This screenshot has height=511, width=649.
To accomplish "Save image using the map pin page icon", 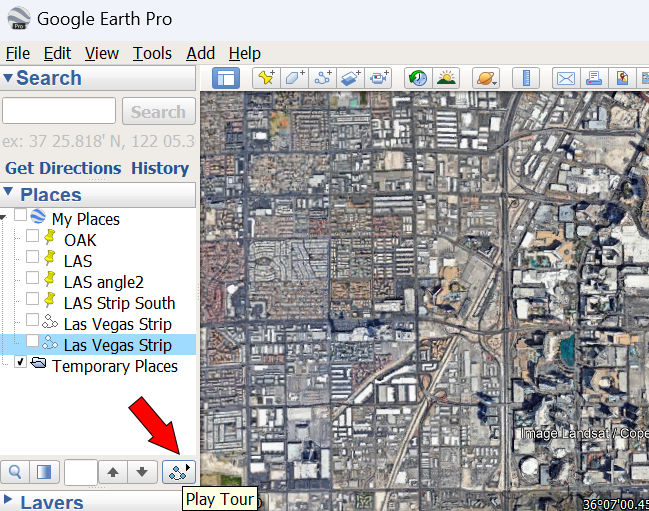I will [622, 78].
